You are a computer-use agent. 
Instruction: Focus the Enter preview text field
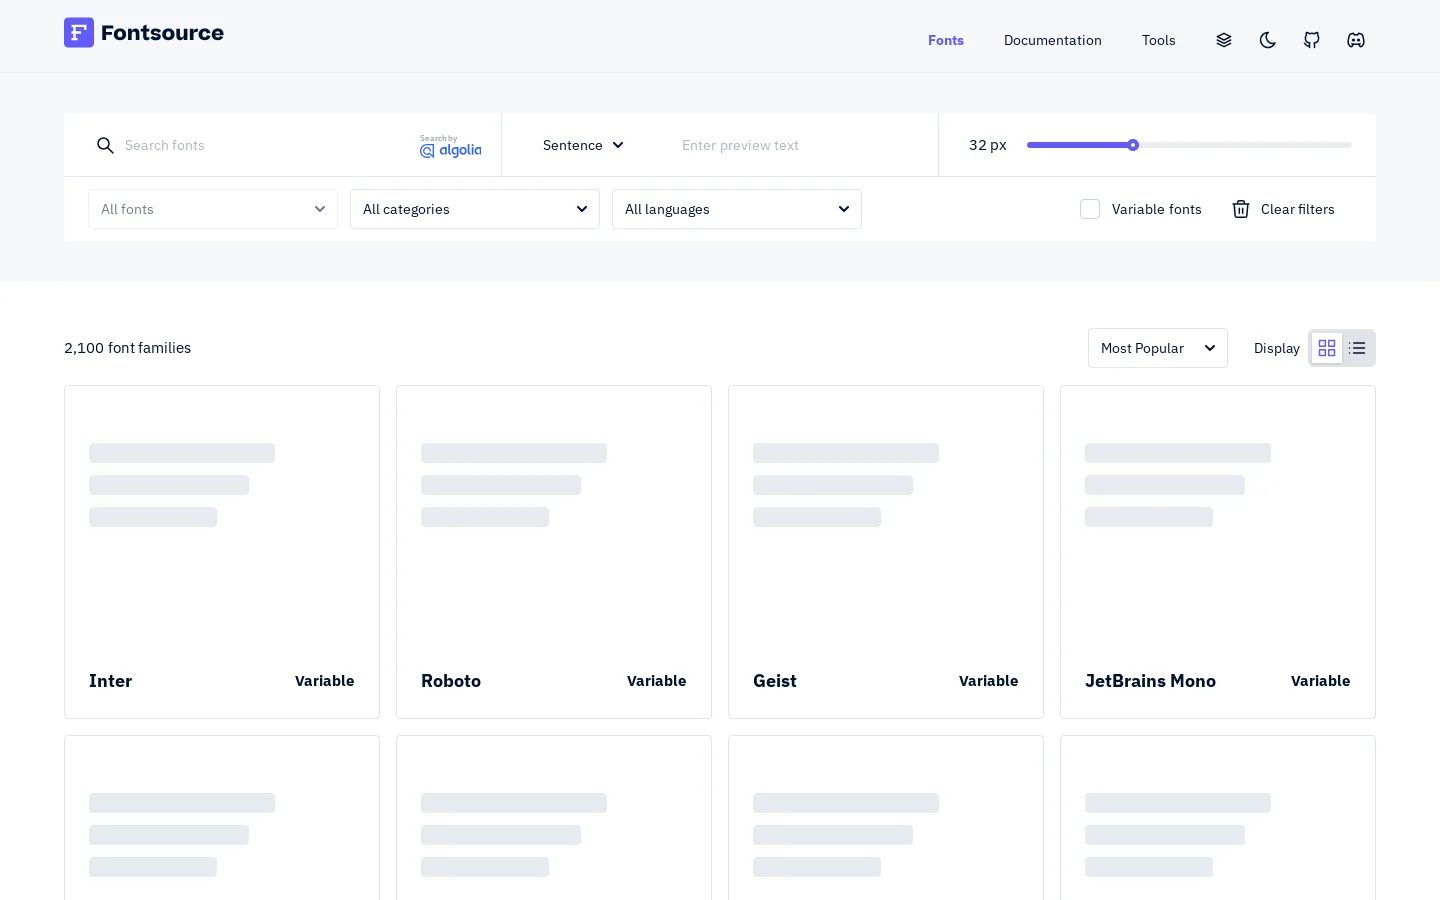[800, 145]
